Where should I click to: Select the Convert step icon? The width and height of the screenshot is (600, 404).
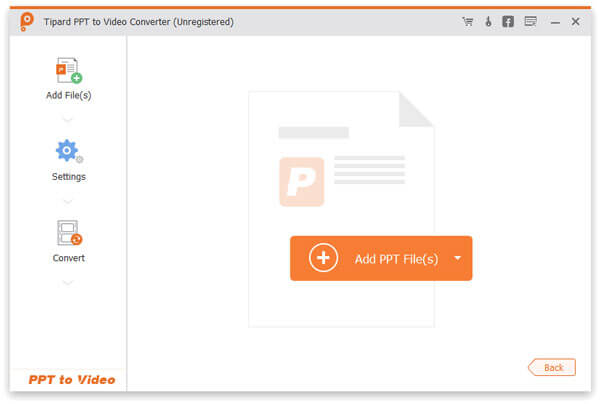(69, 233)
